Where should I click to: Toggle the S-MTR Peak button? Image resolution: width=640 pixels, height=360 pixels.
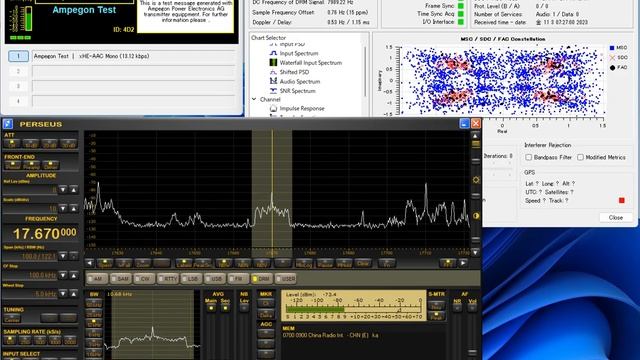click(x=436, y=316)
